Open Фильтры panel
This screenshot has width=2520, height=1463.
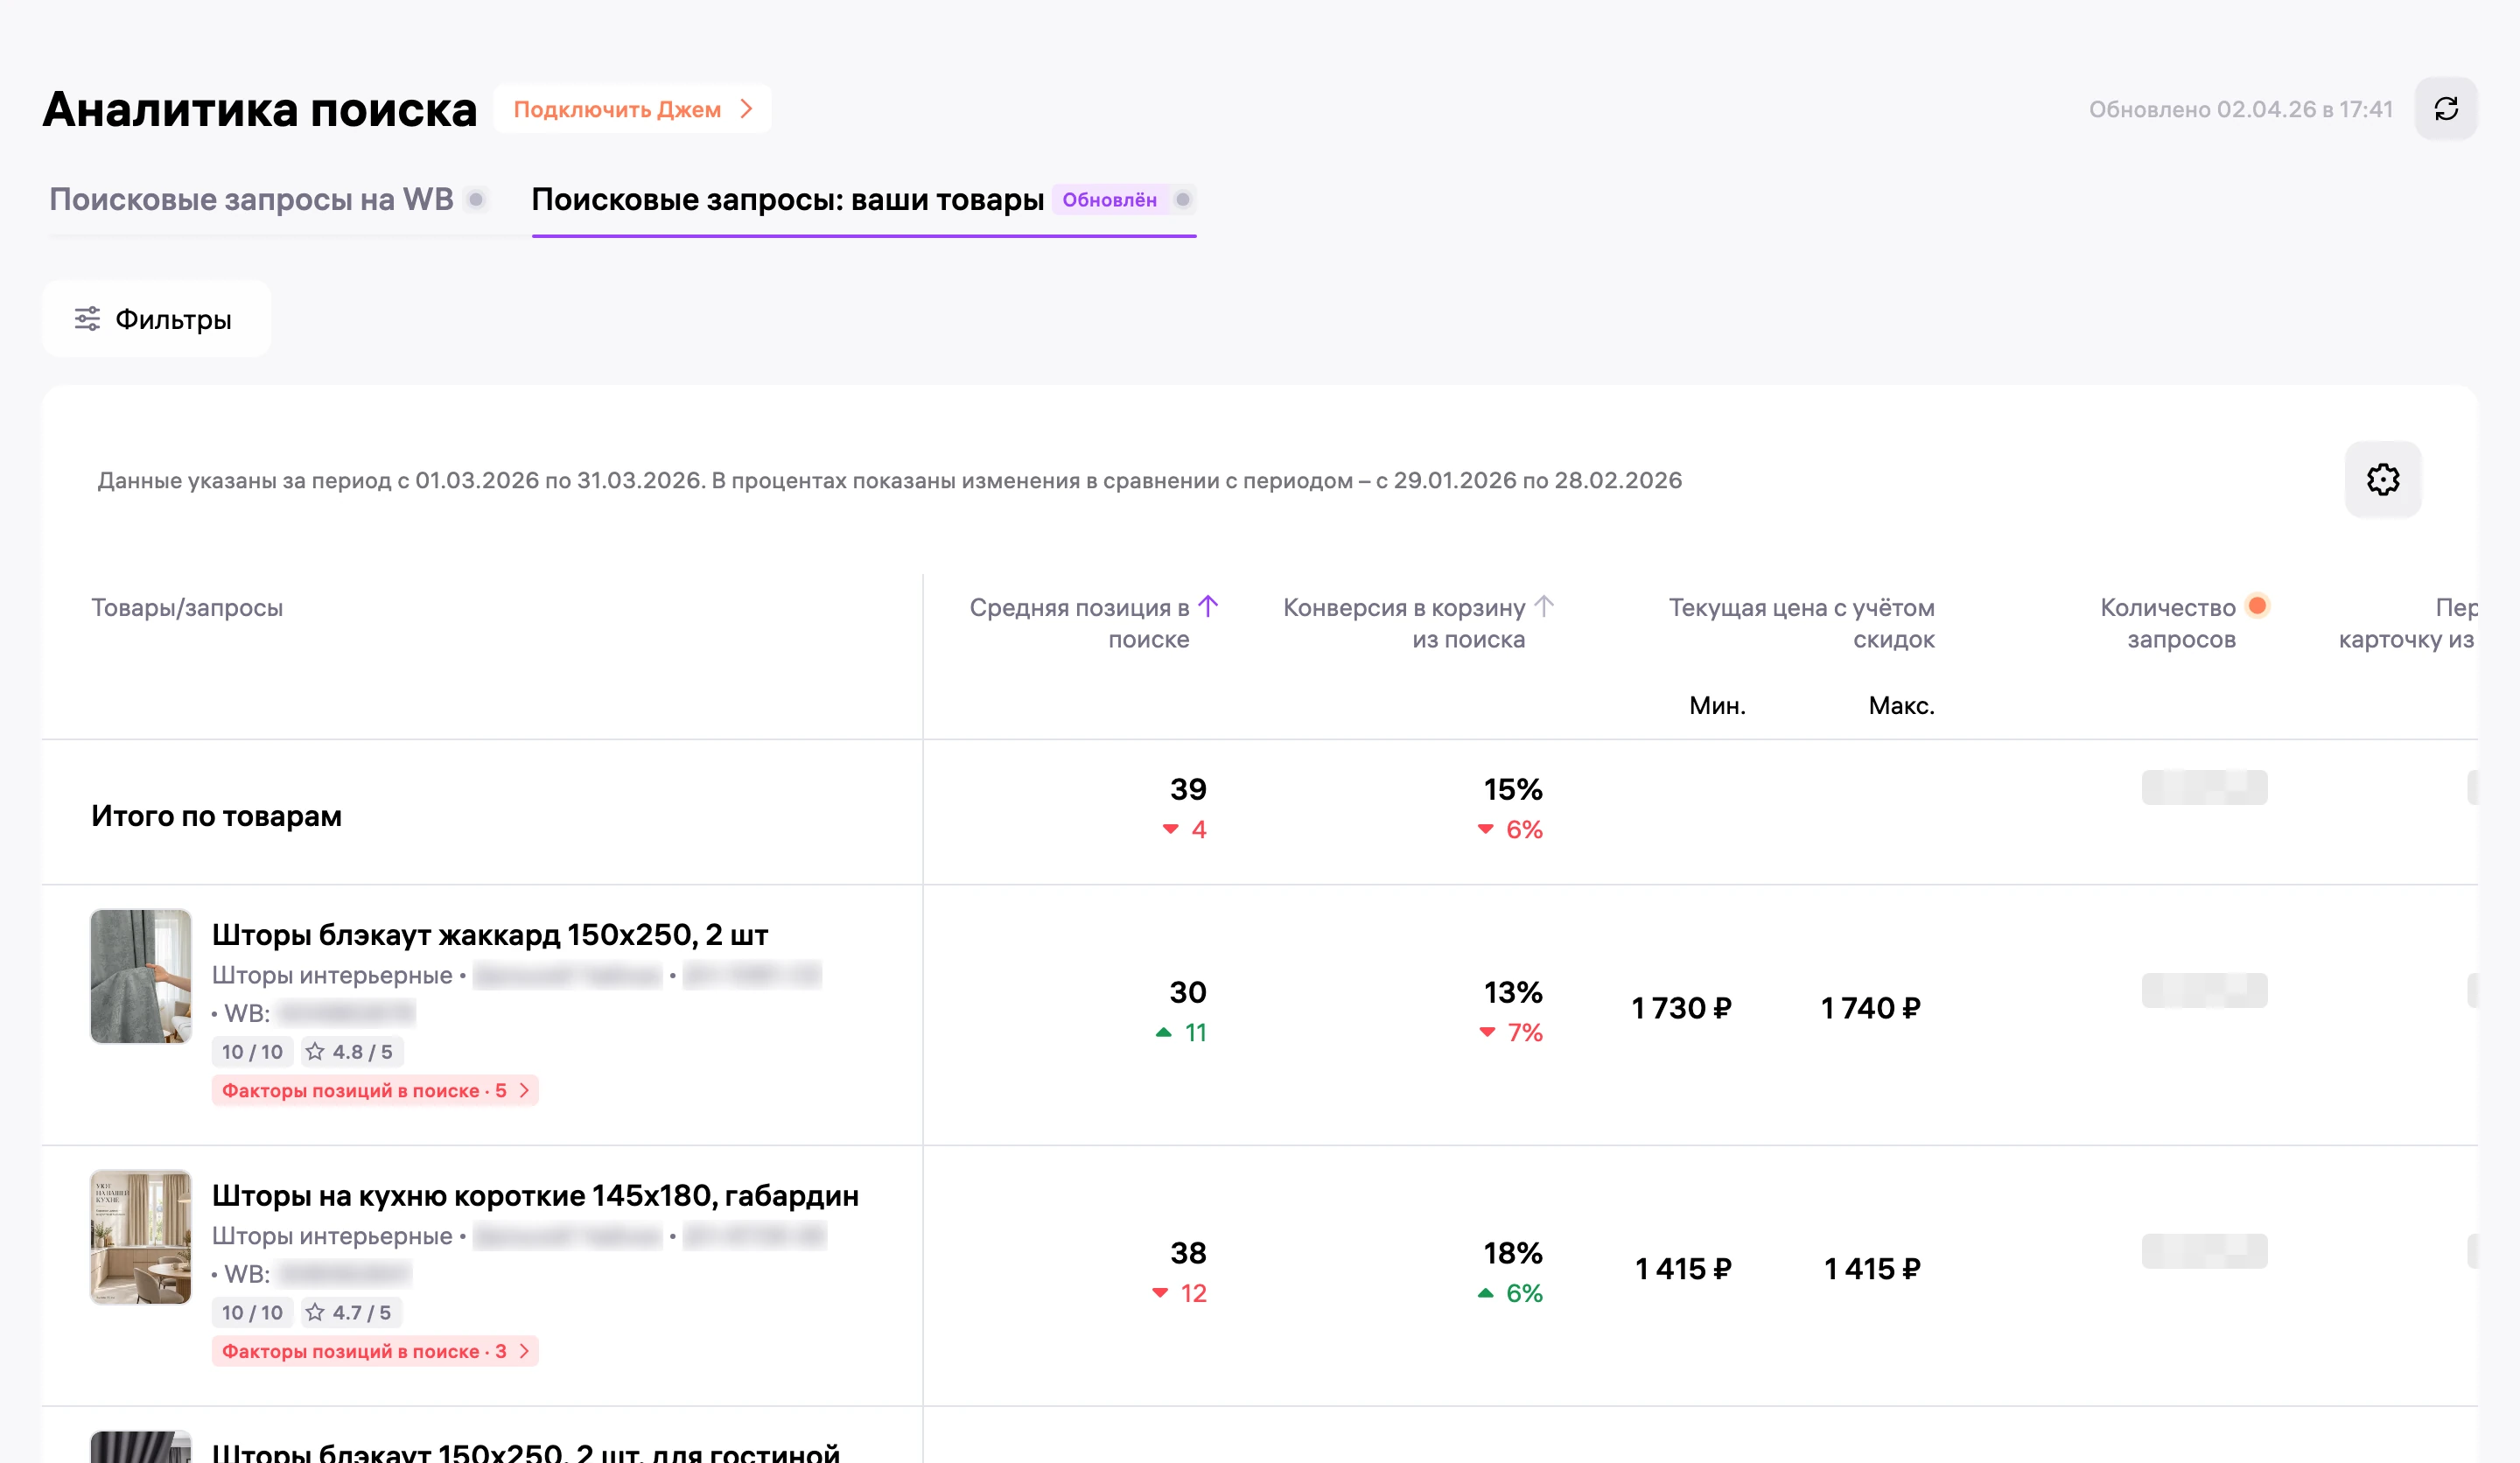(x=156, y=319)
